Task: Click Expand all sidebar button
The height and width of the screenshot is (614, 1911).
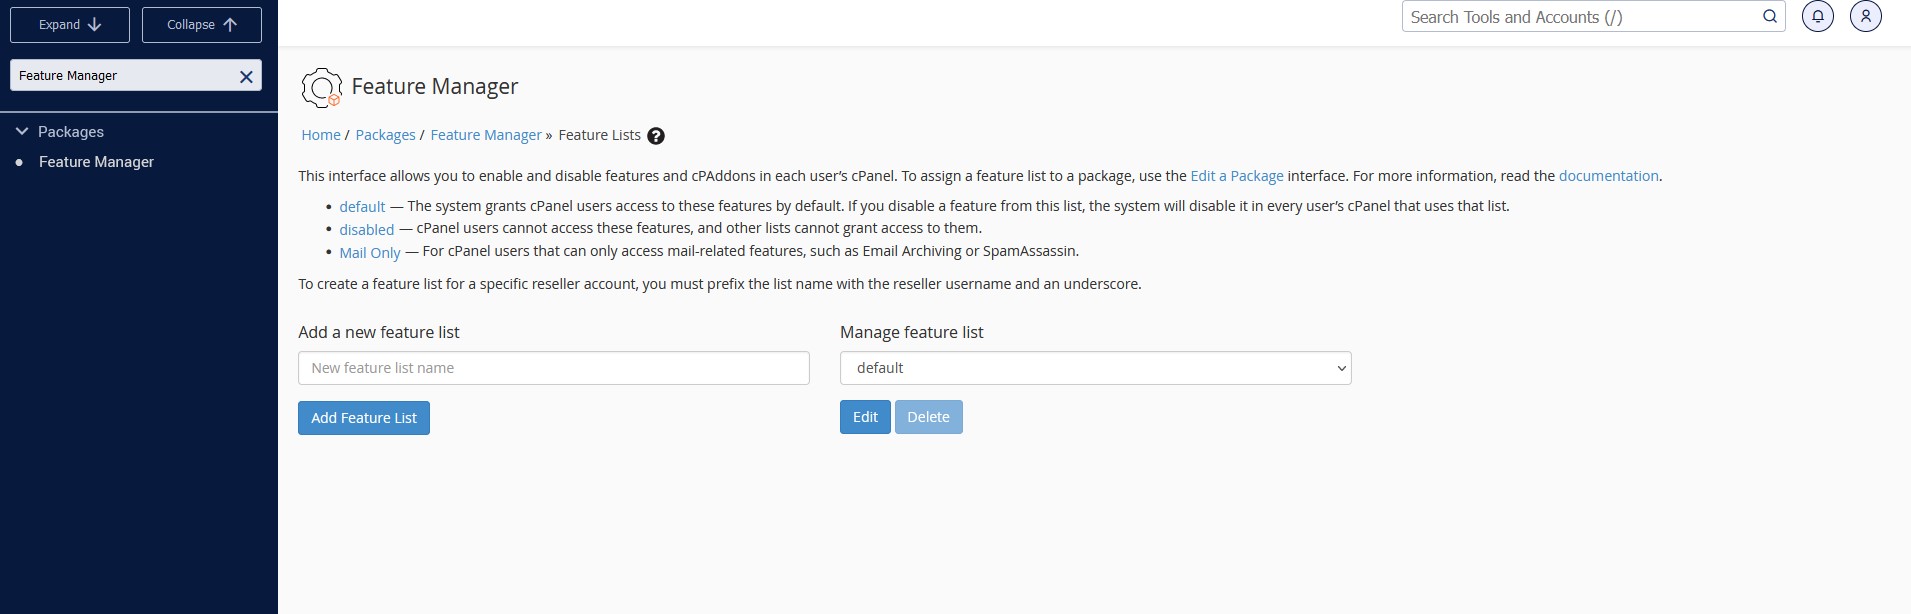Action: click(x=70, y=25)
